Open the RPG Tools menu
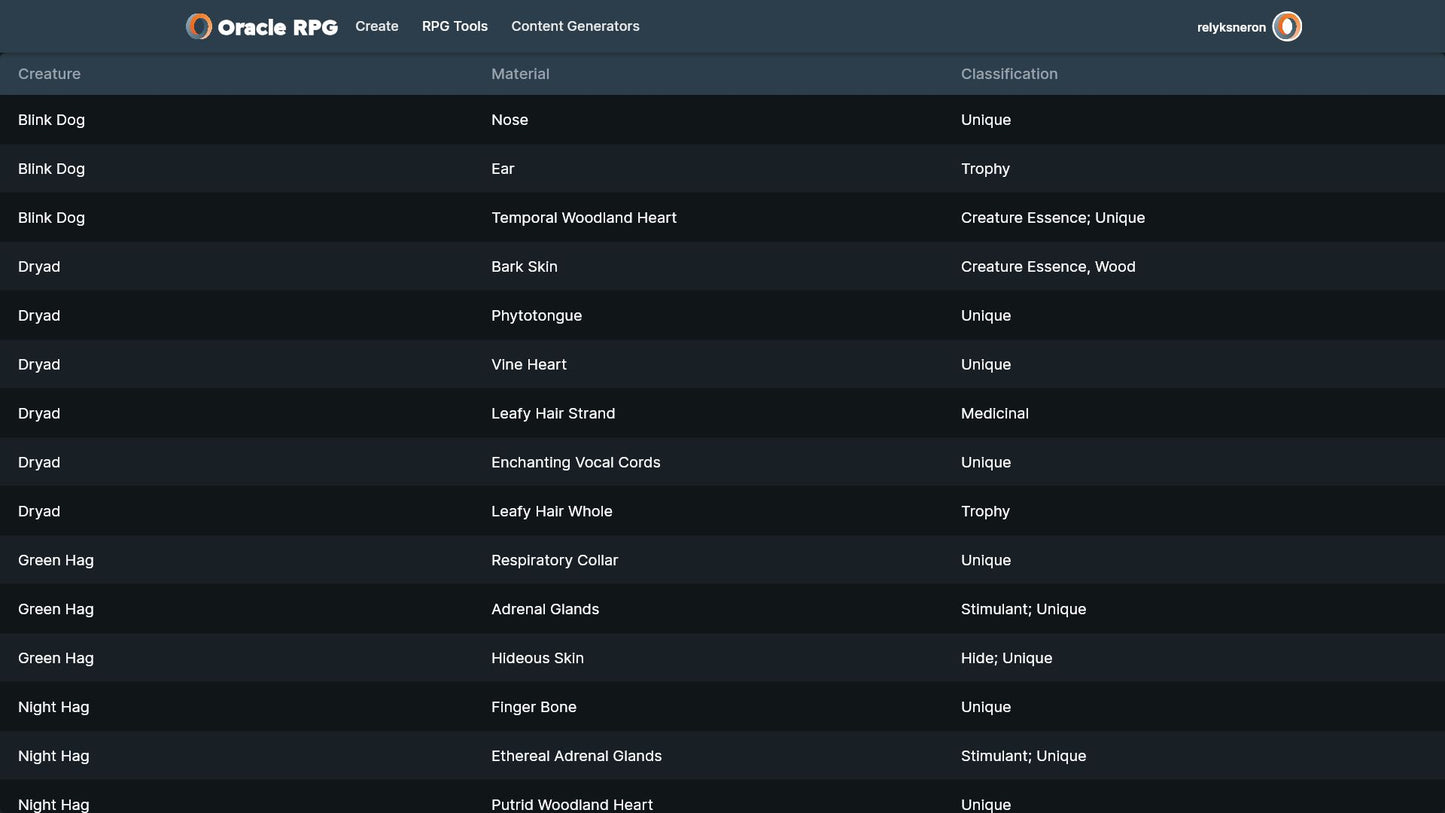 455,27
